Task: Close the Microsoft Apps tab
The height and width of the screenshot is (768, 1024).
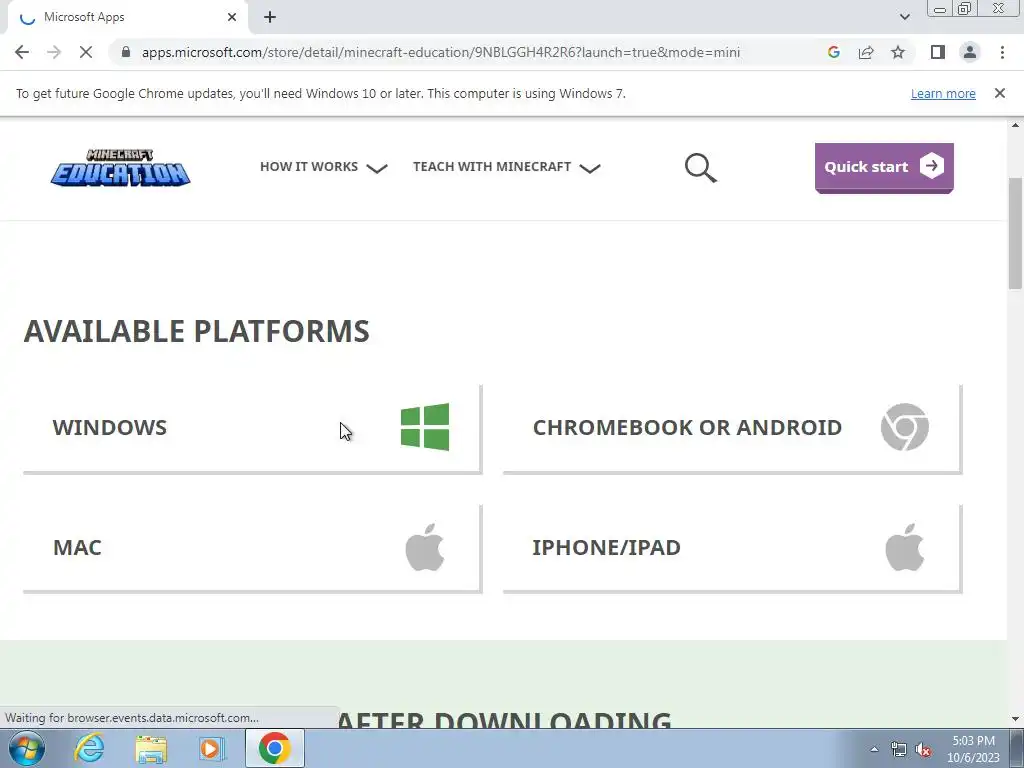Action: pyautogui.click(x=232, y=17)
